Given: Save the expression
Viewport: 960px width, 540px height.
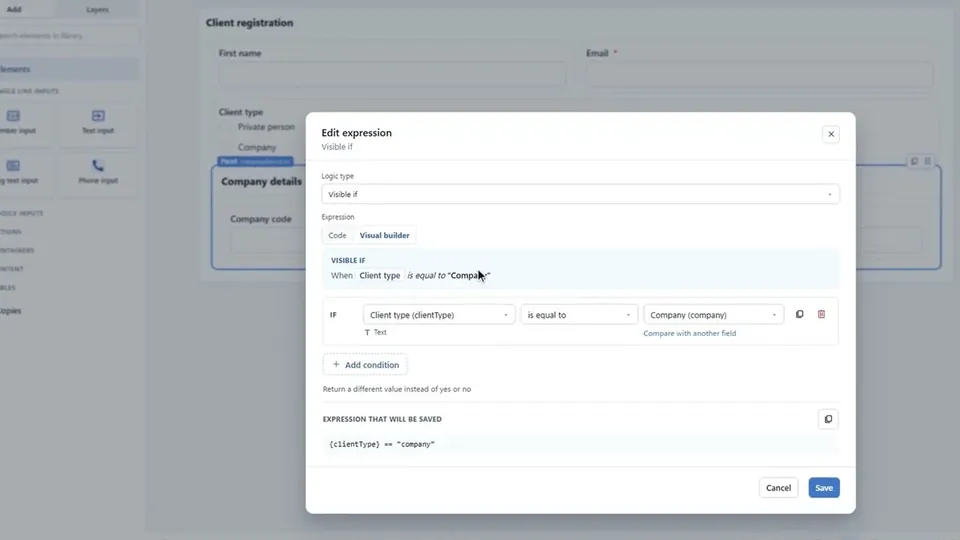Looking at the screenshot, I should tap(823, 487).
